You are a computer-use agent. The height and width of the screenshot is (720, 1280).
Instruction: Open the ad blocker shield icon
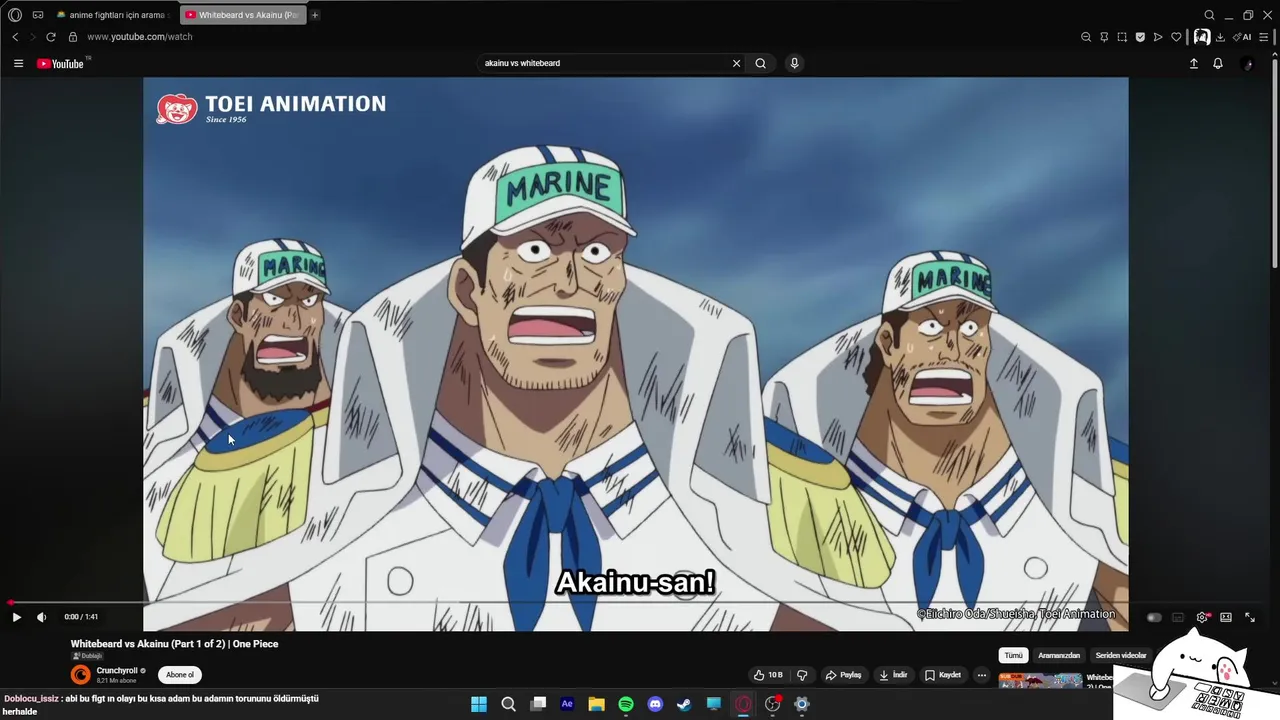click(x=1140, y=37)
